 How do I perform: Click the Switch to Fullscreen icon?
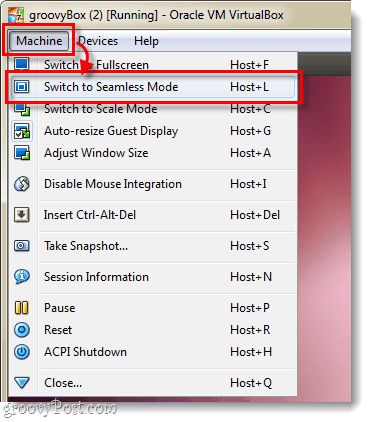coord(22,64)
